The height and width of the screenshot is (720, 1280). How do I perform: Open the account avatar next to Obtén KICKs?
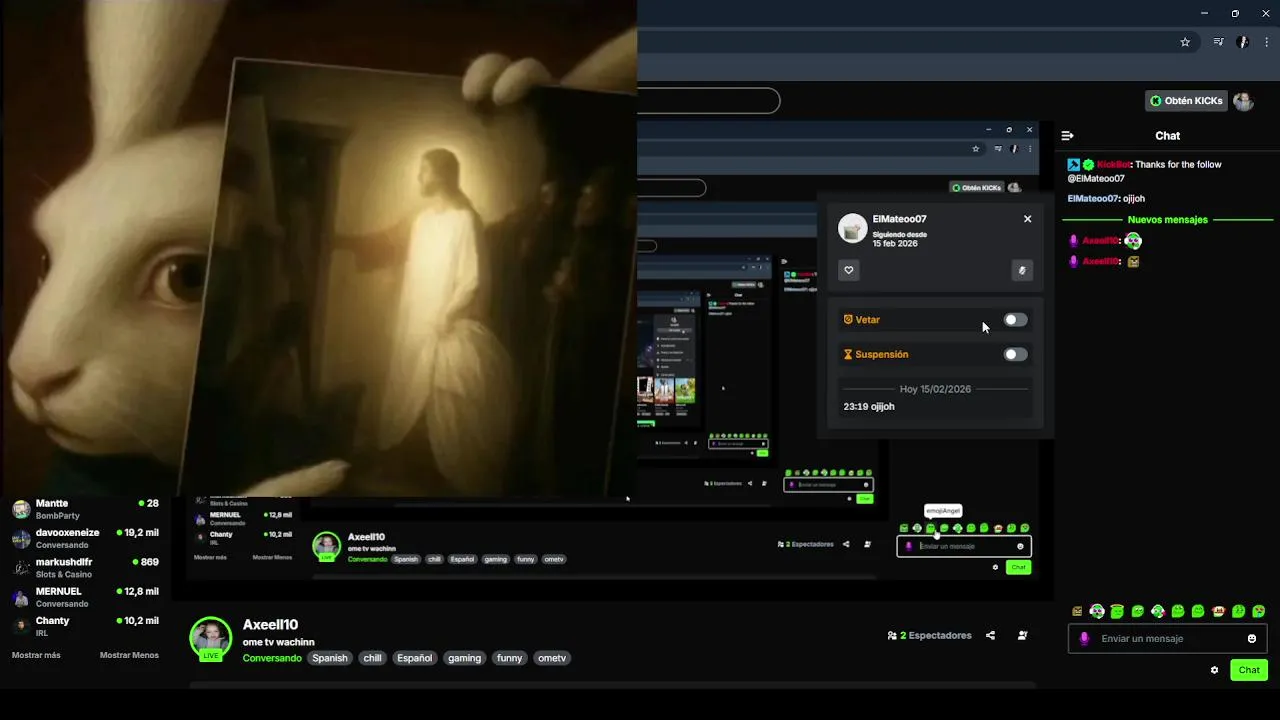click(x=1243, y=101)
